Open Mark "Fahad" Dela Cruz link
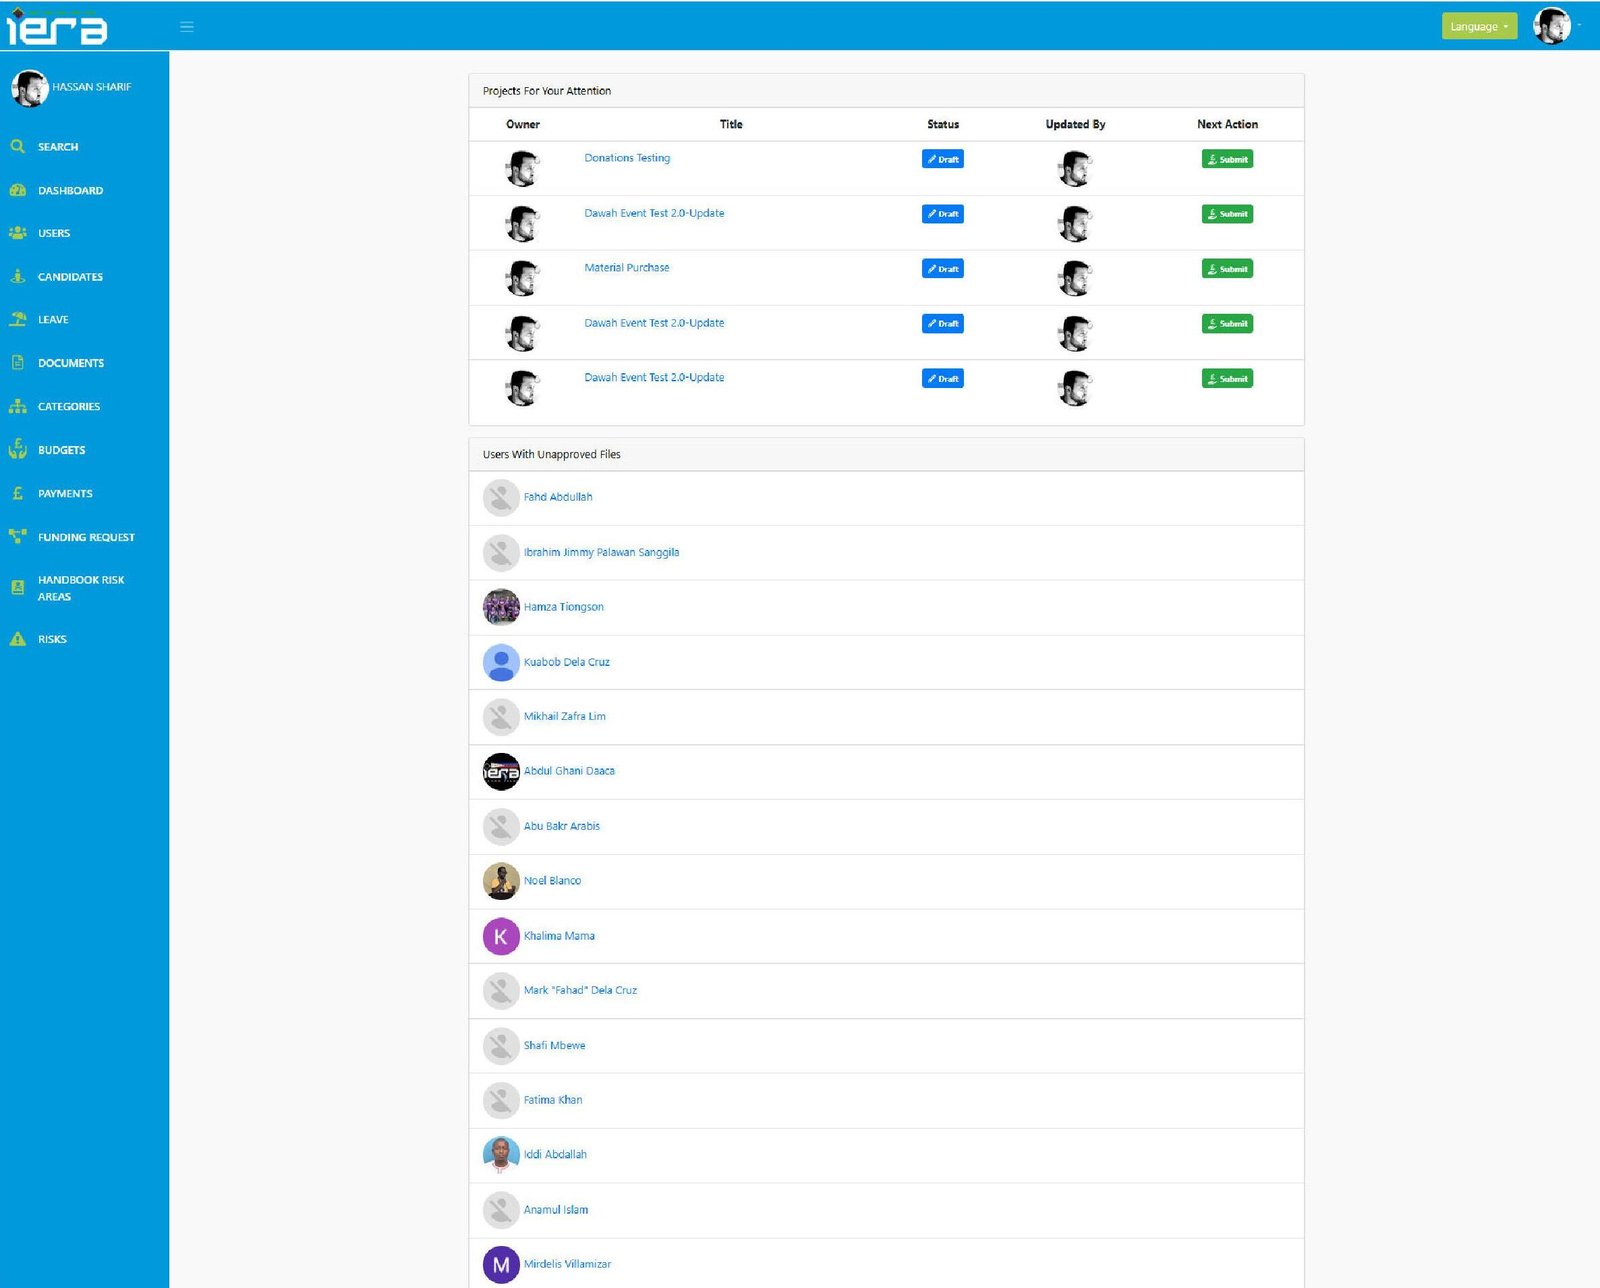The image size is (1600, 1288). [x=580, y=990]
